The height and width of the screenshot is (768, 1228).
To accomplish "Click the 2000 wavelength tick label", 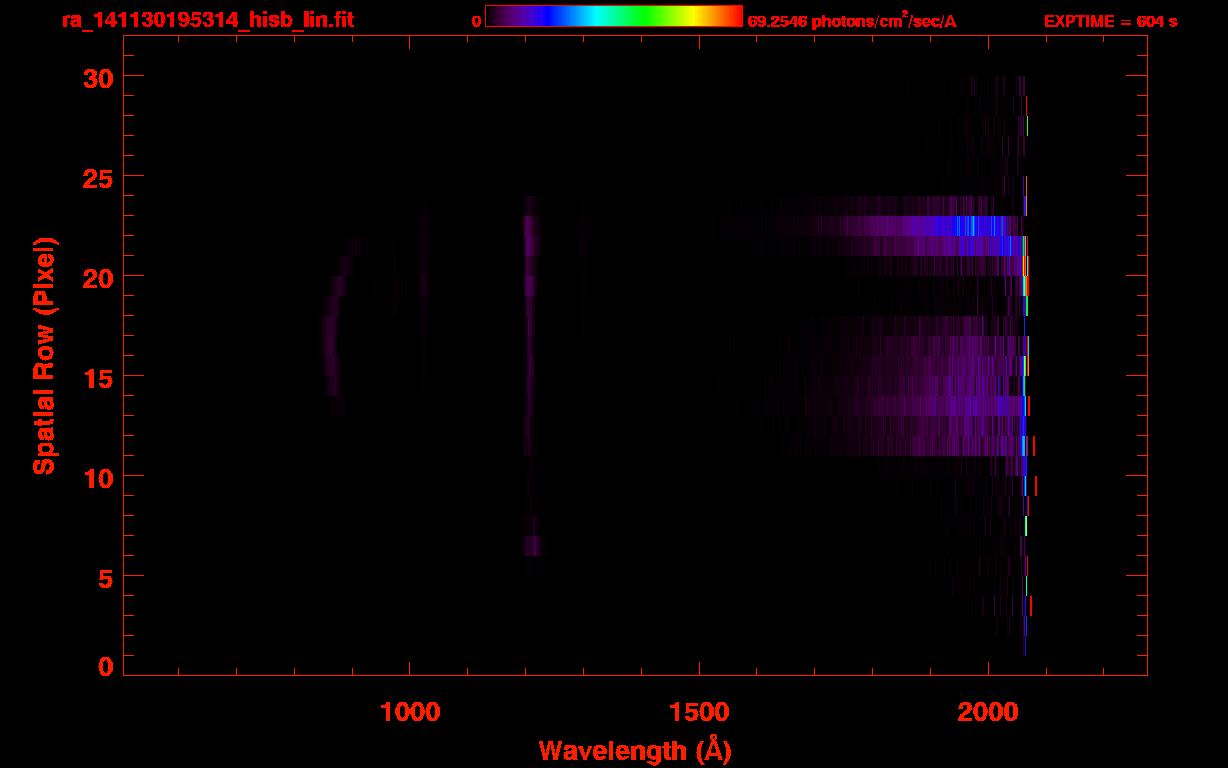I will click(x=988, y=711).
